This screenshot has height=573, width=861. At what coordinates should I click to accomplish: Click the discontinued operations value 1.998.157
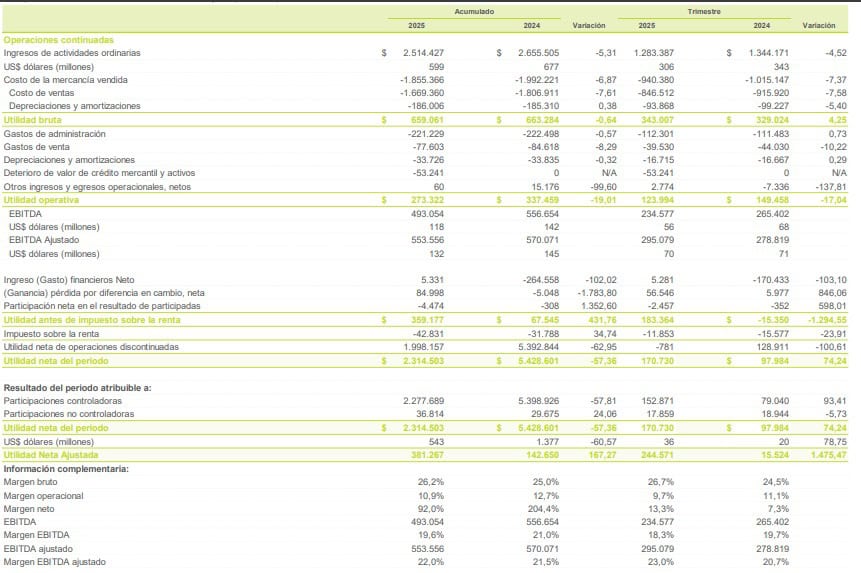(423, 347)
